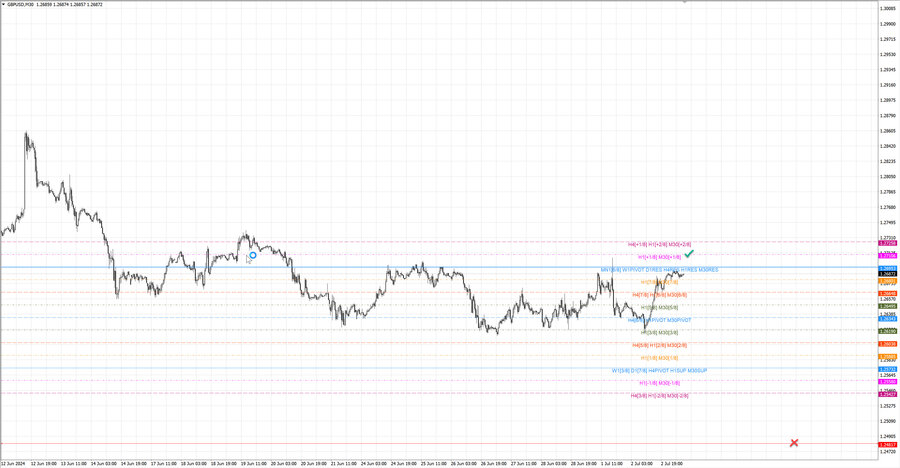
Task: Click the 1.24720 price scale value
Action: 888,452
